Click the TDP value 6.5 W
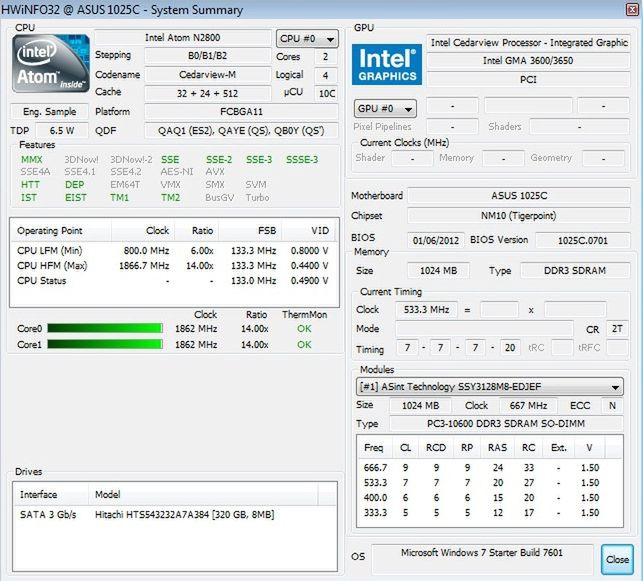Screen dimensions: 643x581 (62, 131)
